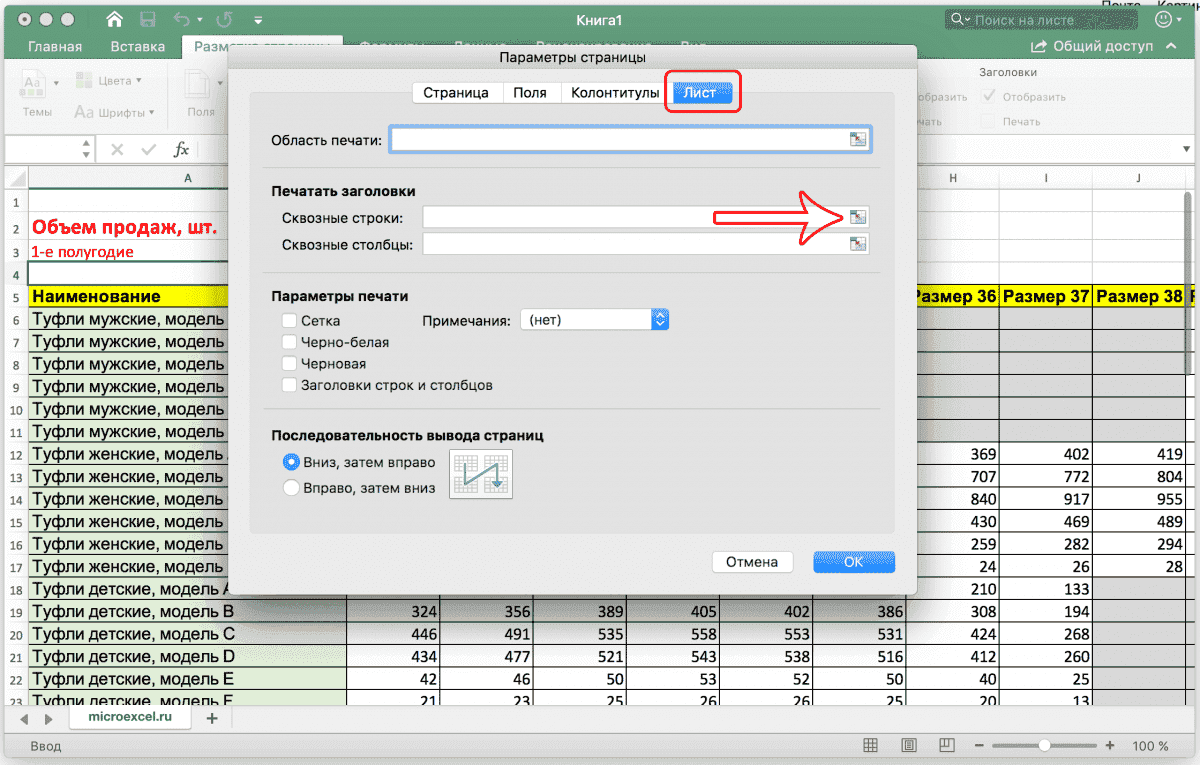Open the smiley feedback dropdown
1200x765 pixels.
coord(1173,19)
